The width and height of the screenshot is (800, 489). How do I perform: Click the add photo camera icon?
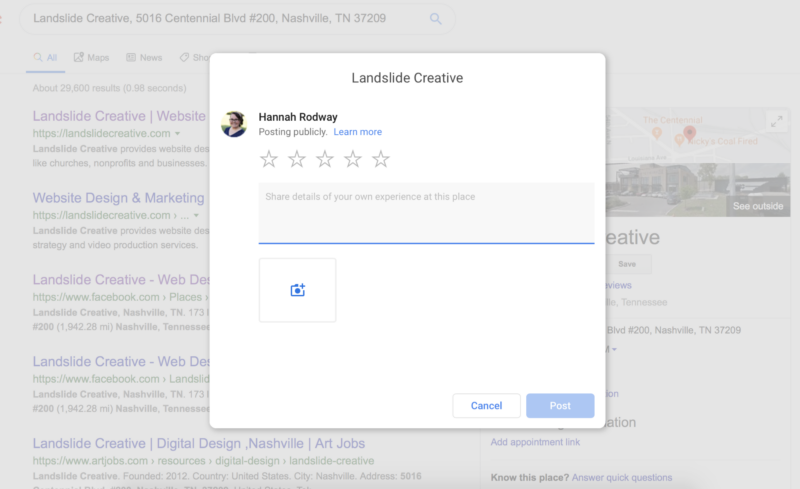pyautogui.click(x=297, y=290)
